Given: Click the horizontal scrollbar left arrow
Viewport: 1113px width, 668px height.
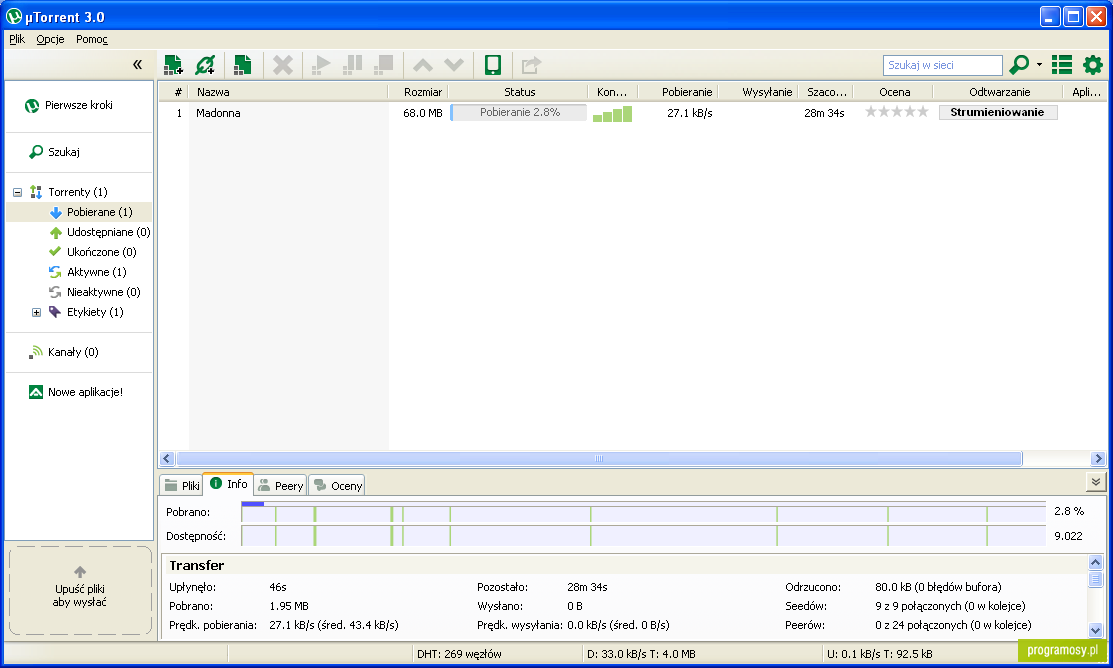Looking at the screenshot, I should pos(167,459).
